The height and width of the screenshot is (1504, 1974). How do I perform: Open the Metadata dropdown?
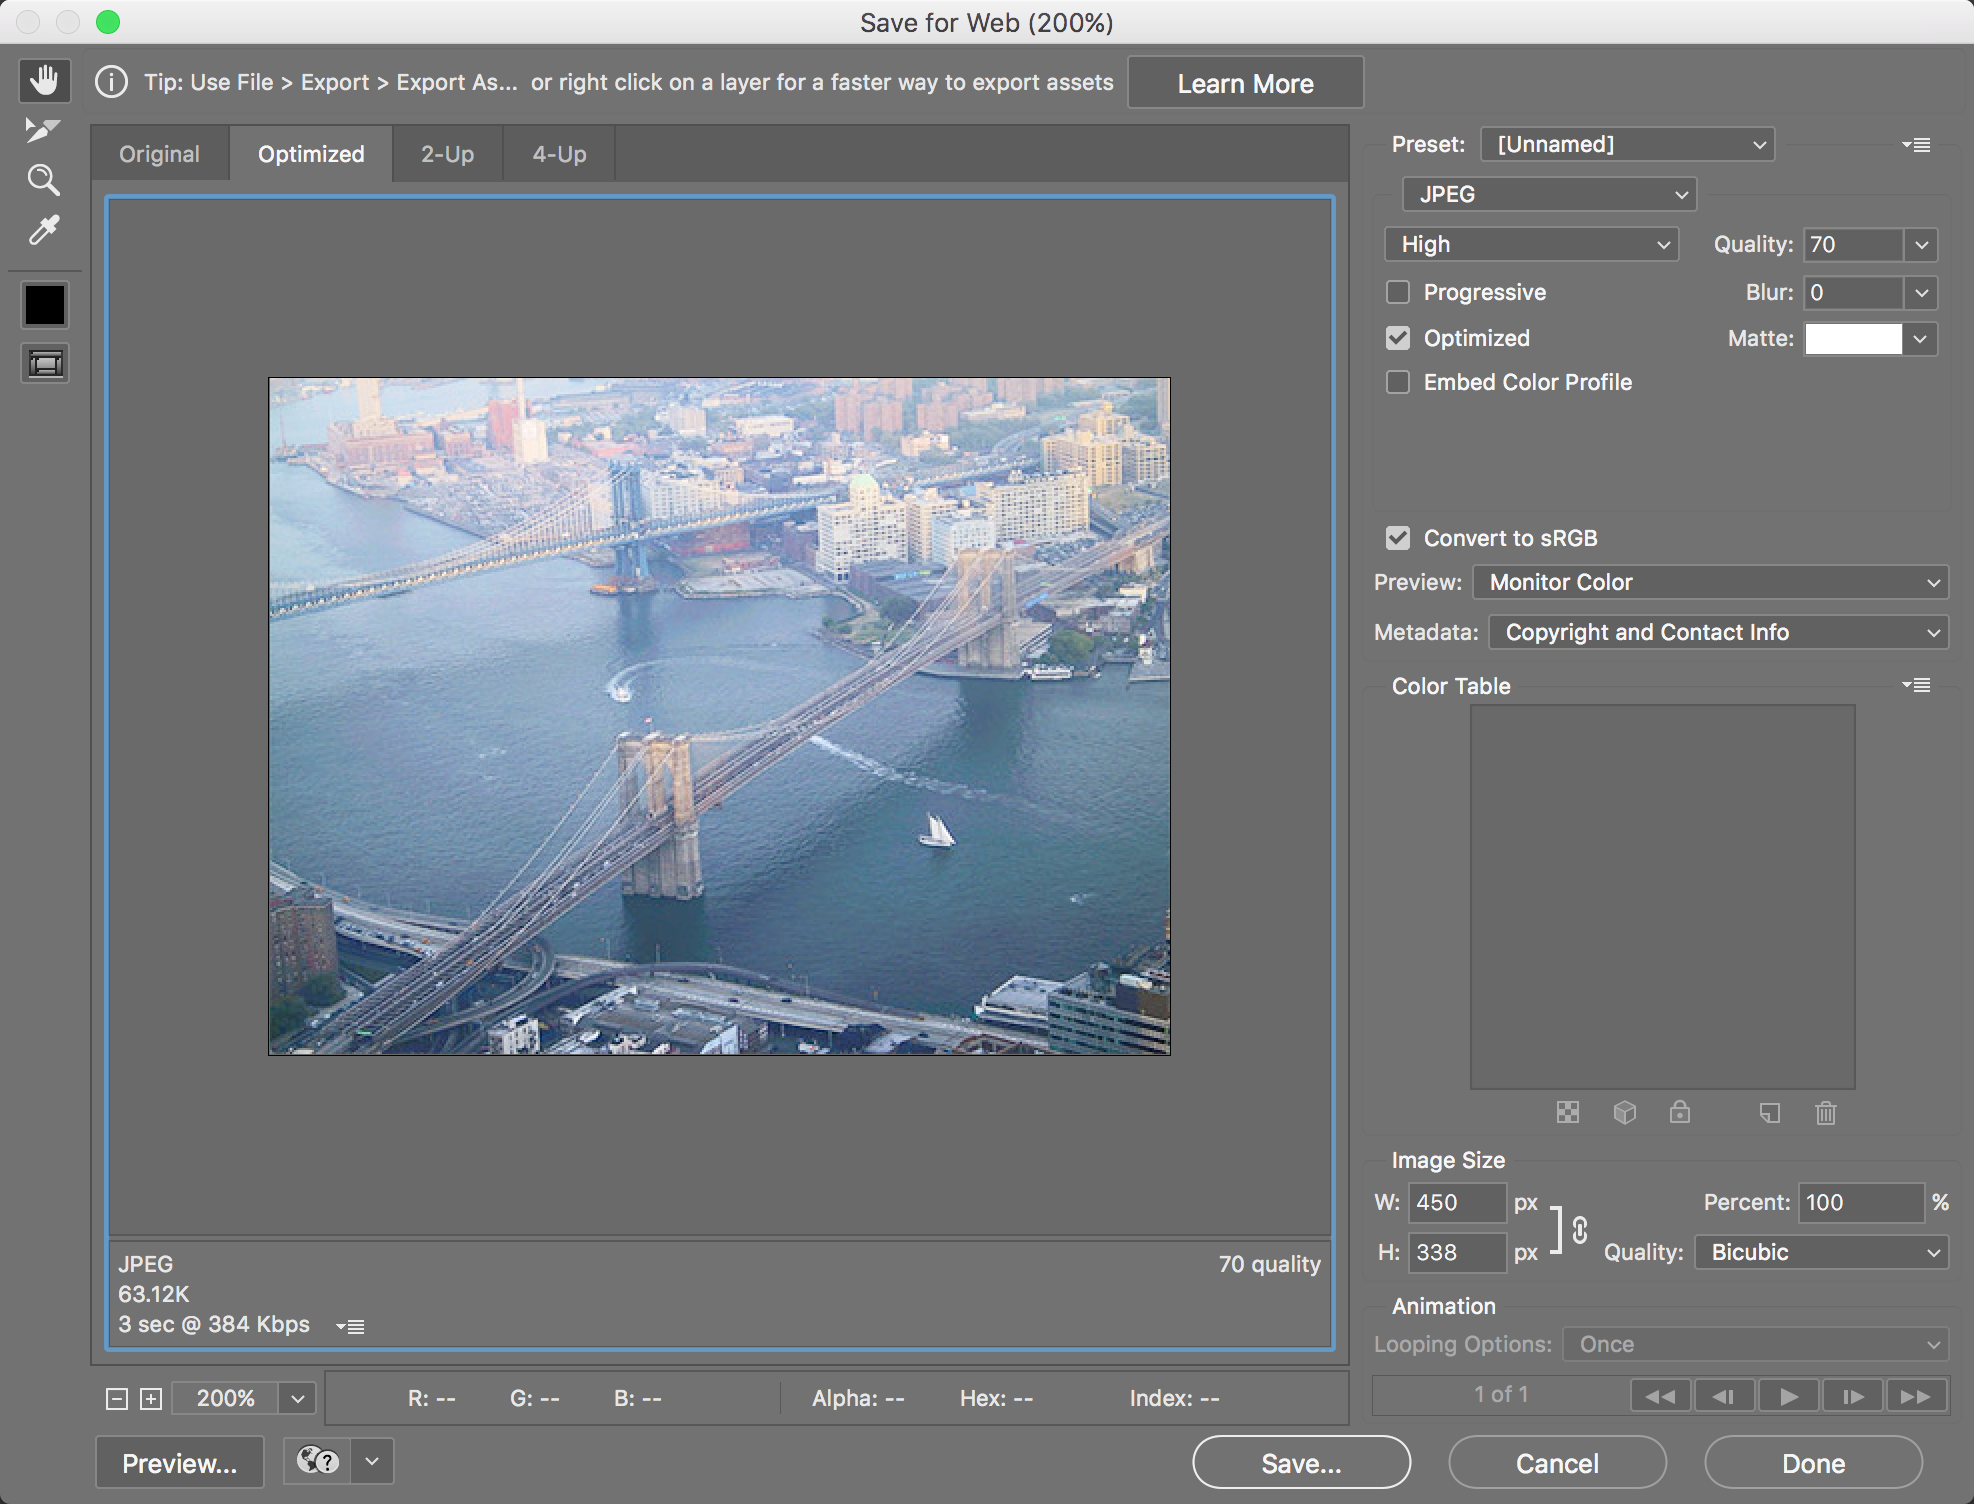pyautogui.click(x=1718, y=632)
